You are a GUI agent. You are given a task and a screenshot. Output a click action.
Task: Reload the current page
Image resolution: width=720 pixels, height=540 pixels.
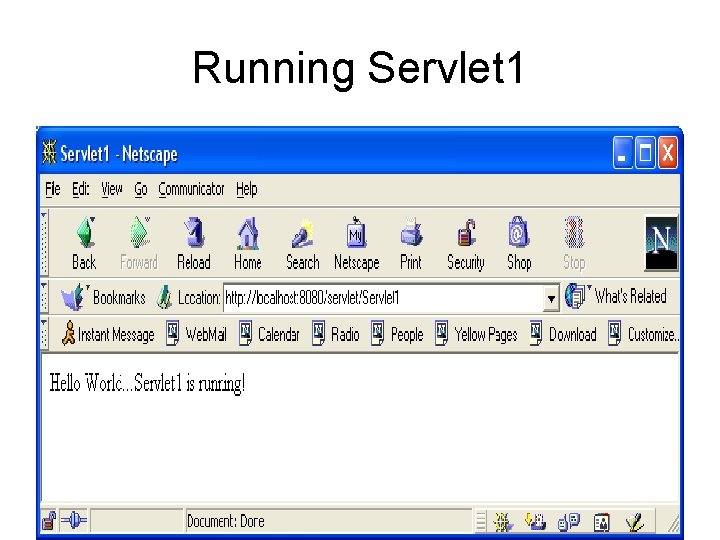194,243
